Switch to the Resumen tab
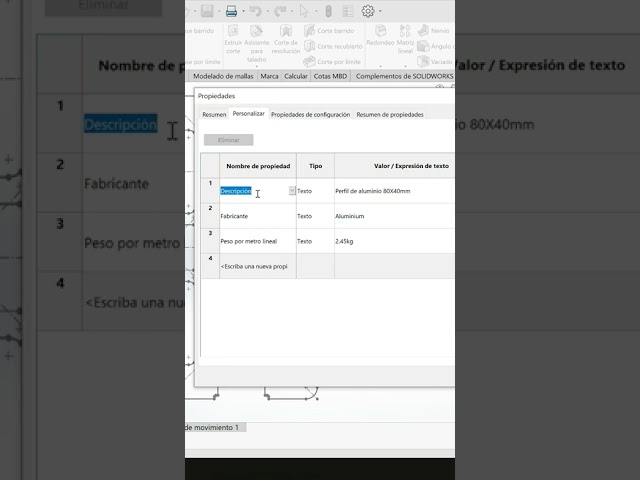640x480 pixels. point(214,115)
